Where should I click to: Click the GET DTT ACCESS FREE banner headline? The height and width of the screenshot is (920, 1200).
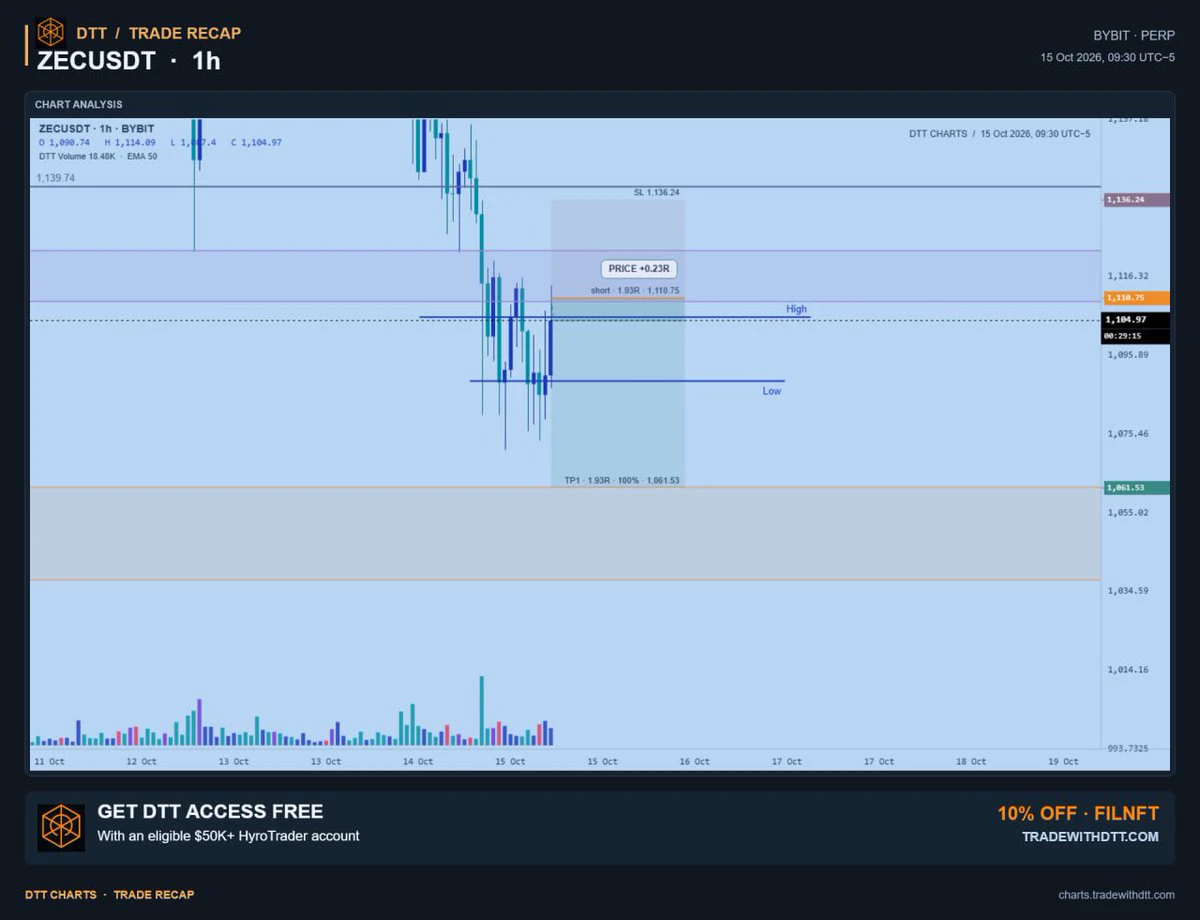click(x=210, y=812)
